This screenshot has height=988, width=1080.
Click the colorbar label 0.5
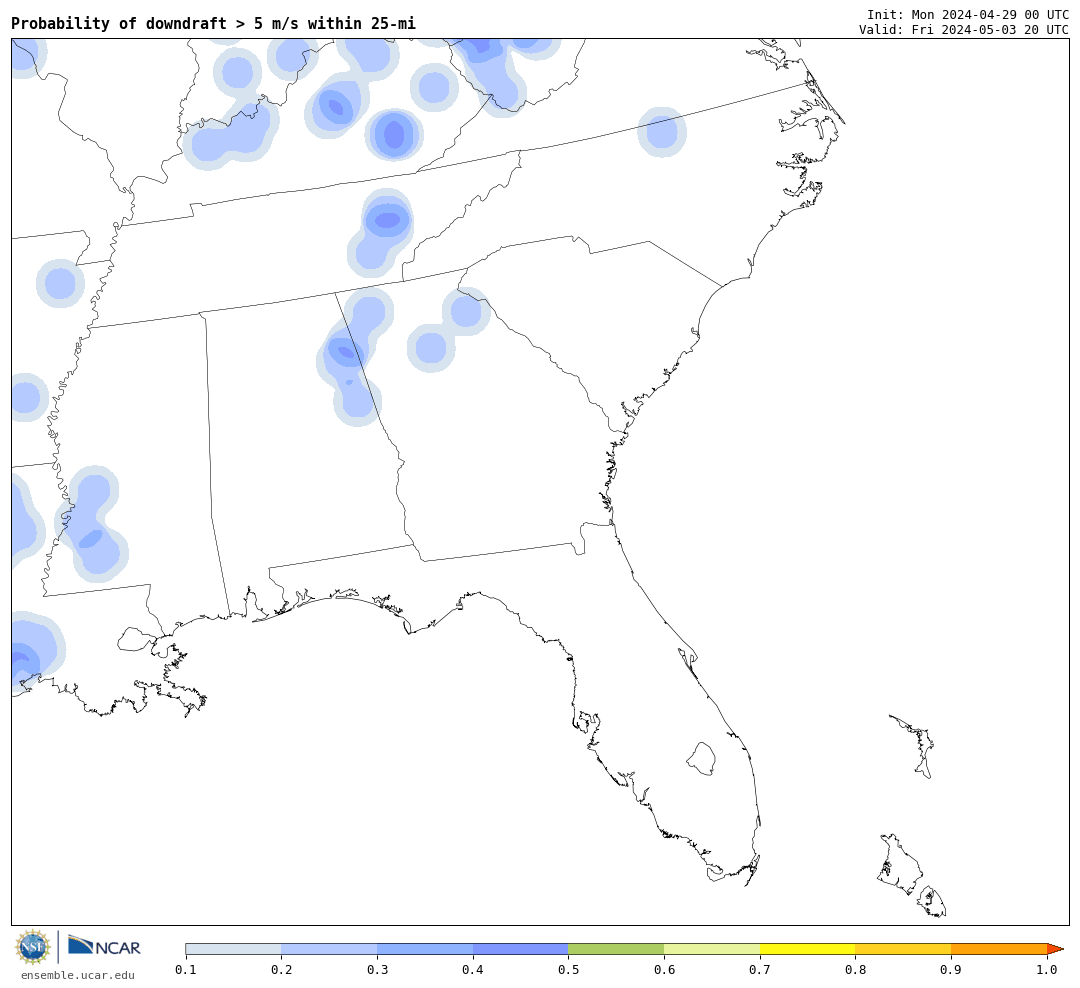[568, 970]
